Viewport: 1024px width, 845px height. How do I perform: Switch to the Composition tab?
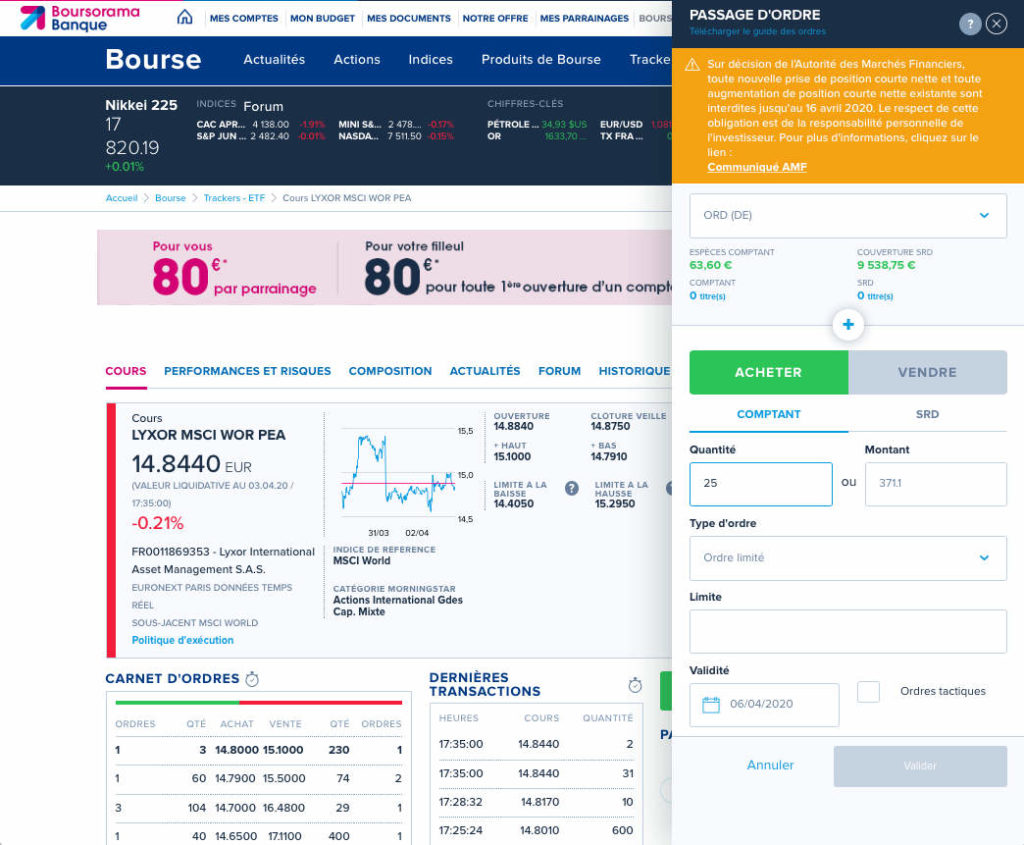point(391,371)
